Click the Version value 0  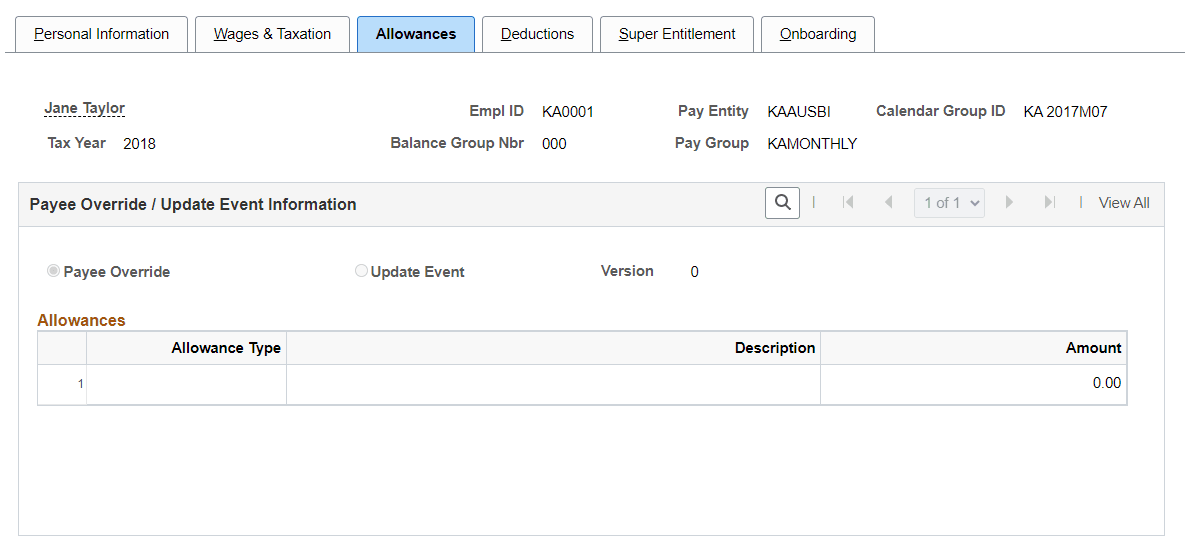click(x=695, y=272)
